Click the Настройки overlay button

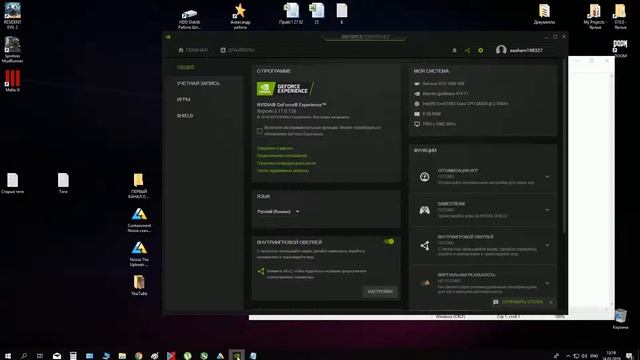(x=380, y=291)
